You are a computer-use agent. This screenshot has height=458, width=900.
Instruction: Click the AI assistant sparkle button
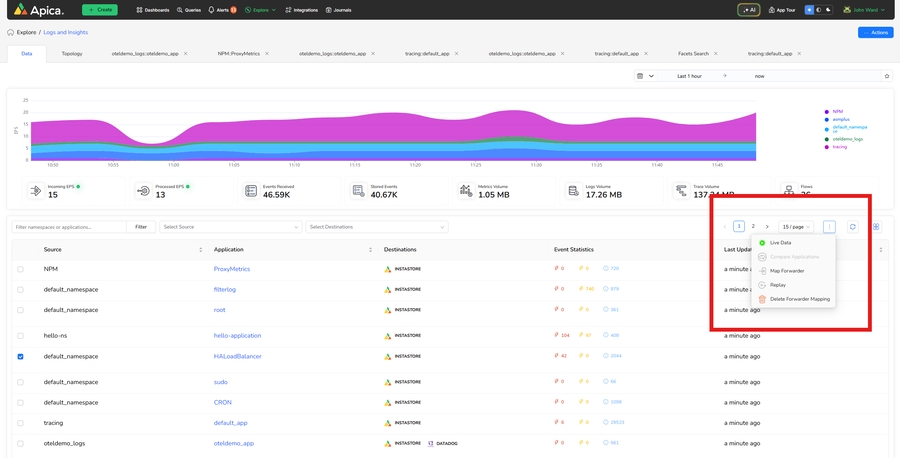[x=749, y=10]
